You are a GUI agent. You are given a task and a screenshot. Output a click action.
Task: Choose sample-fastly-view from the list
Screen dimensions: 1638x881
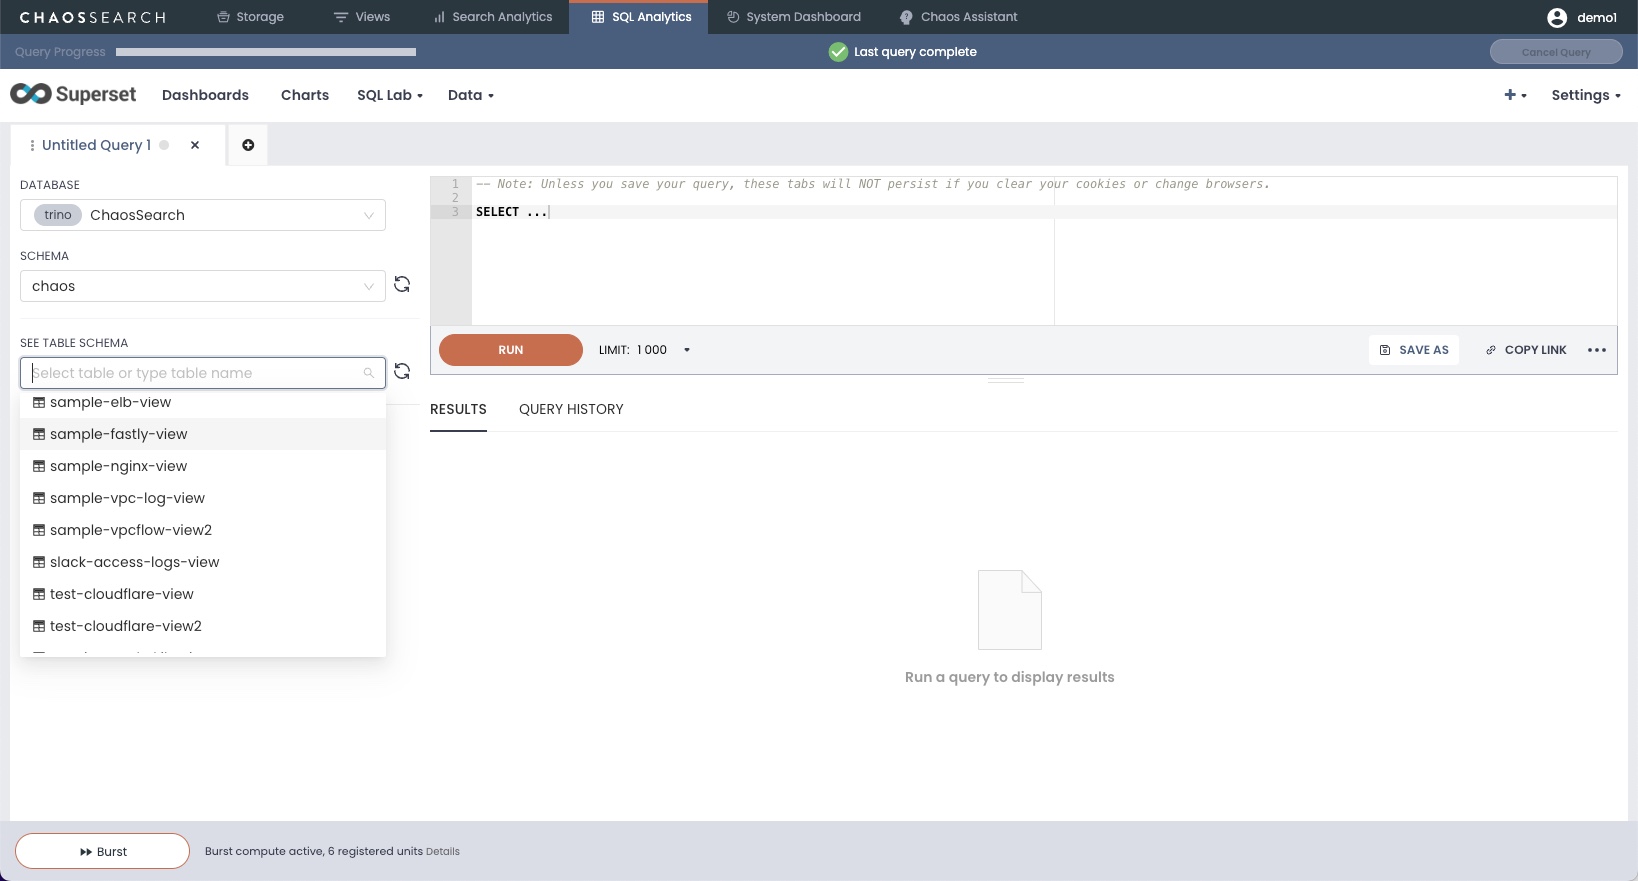[x=203, y=434]
